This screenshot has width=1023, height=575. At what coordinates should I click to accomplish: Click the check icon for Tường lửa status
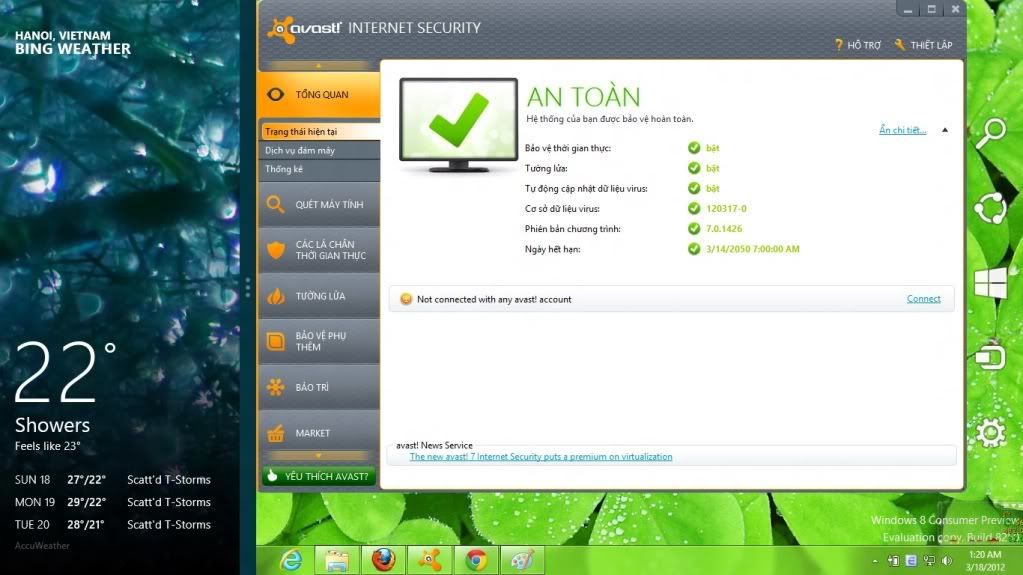[x=694, y=168]
